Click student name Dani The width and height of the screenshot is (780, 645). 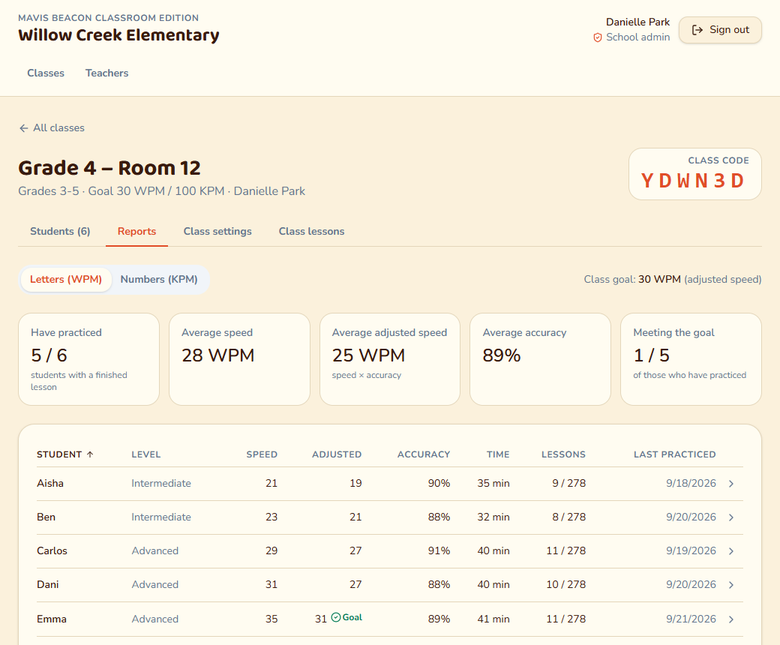pos(48,585)
